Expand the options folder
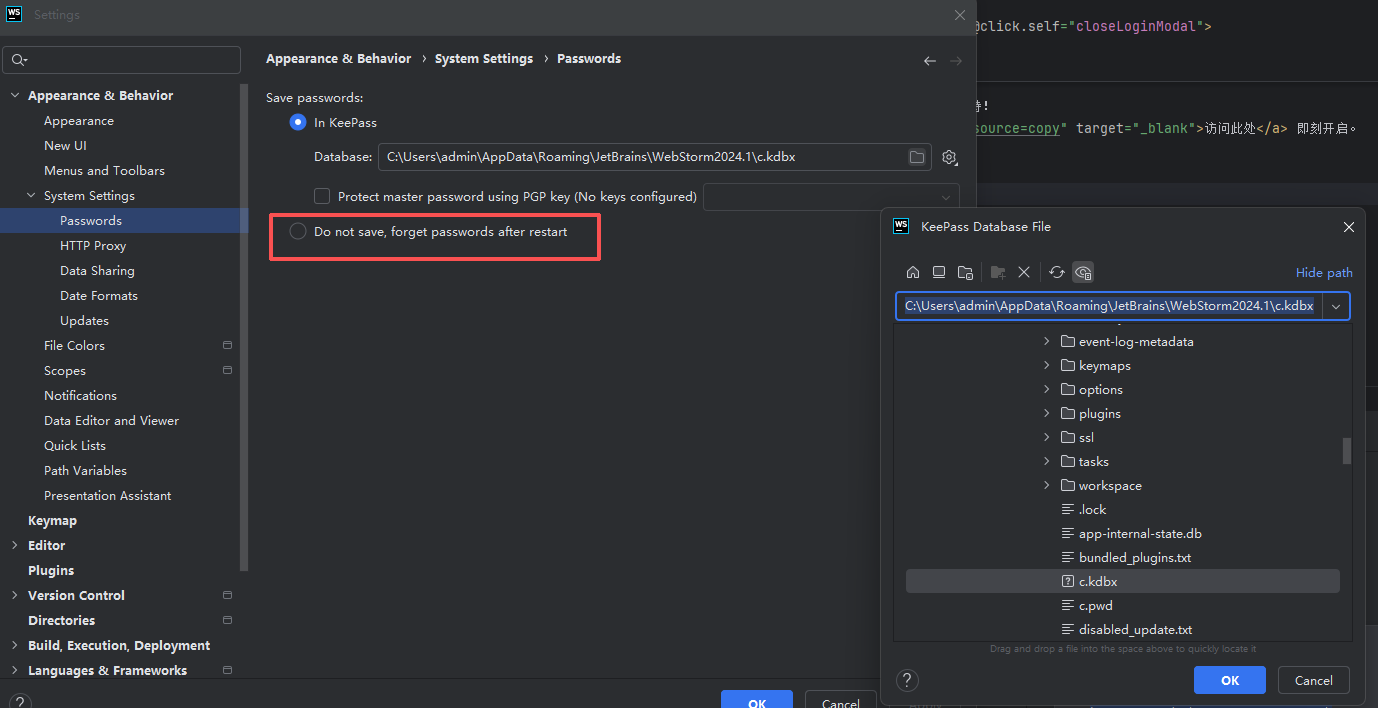The height and width of the screenshot is (708, 1378). tap(1047, 389)
